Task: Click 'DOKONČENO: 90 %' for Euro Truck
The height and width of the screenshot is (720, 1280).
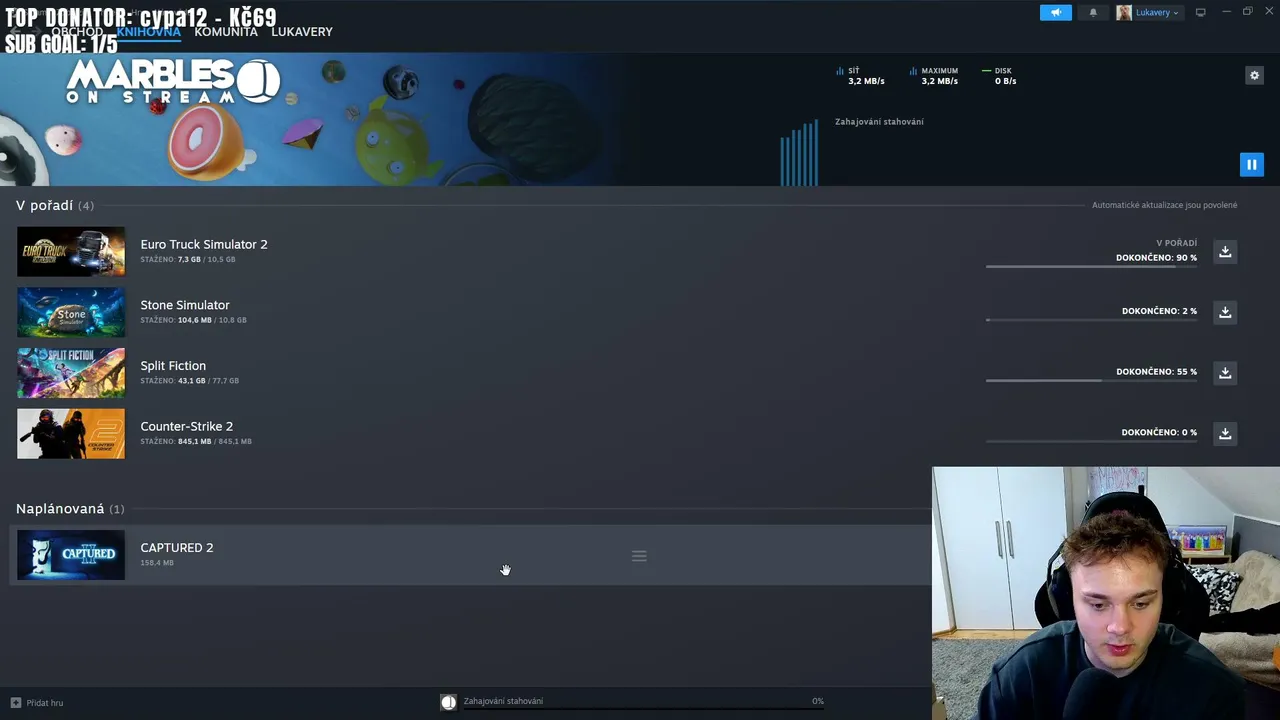Action: click(x=1156, y=258)
